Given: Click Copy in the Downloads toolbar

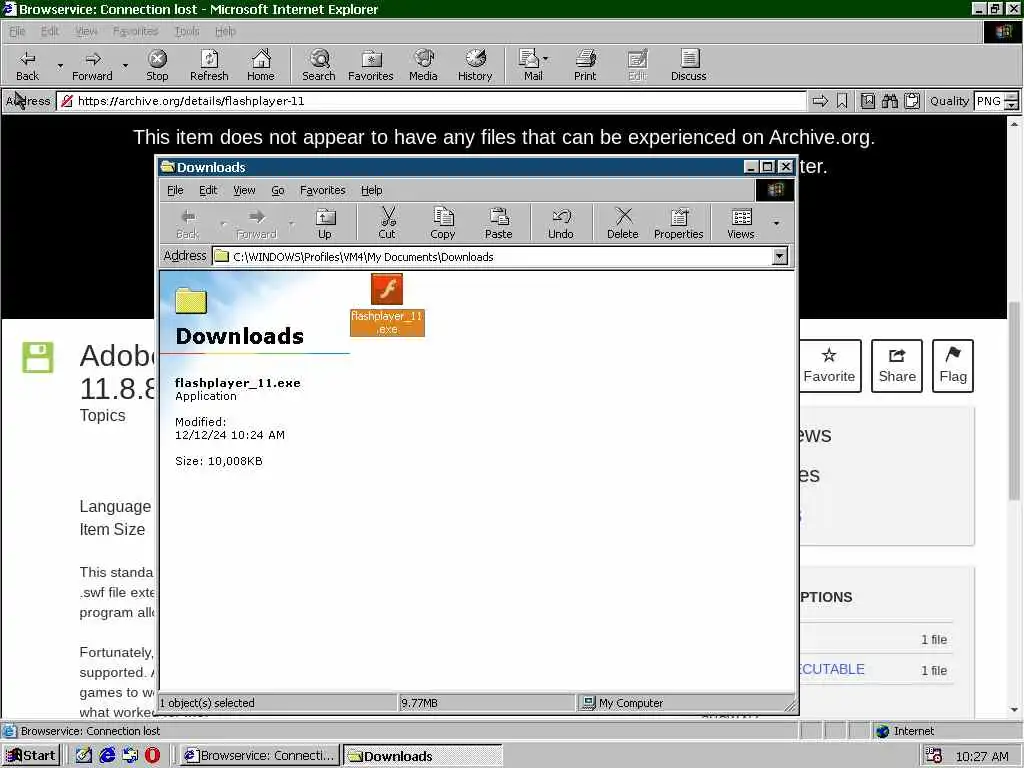Looking at the screenshot, I should point(443,223).
